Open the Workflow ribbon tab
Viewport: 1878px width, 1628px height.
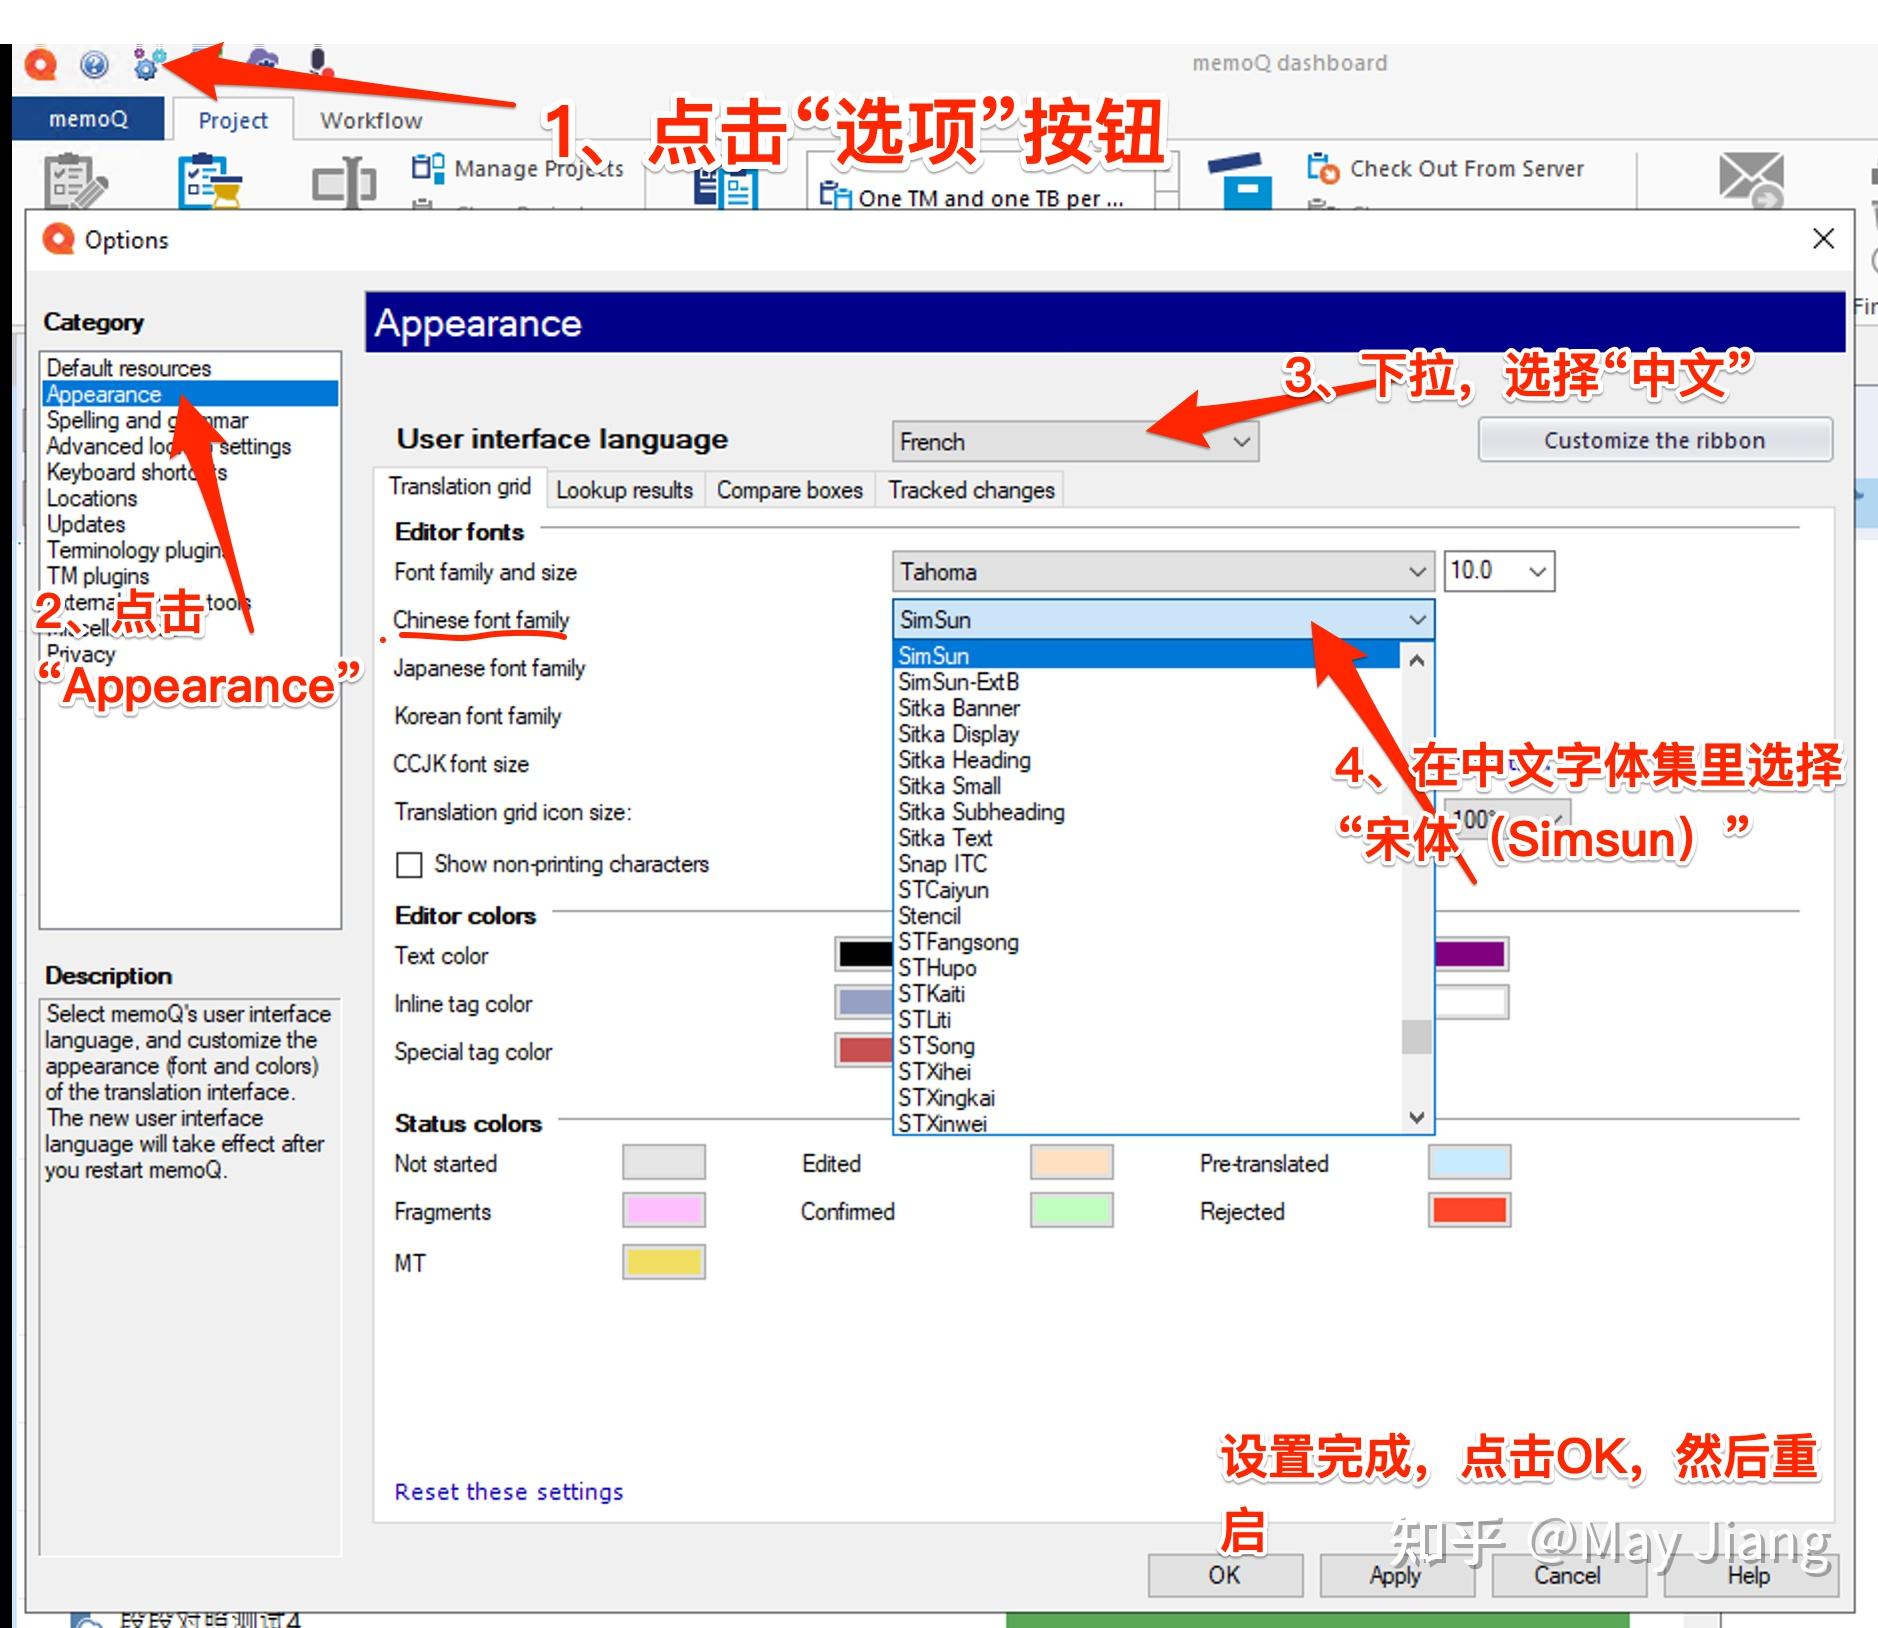[371, 120]
